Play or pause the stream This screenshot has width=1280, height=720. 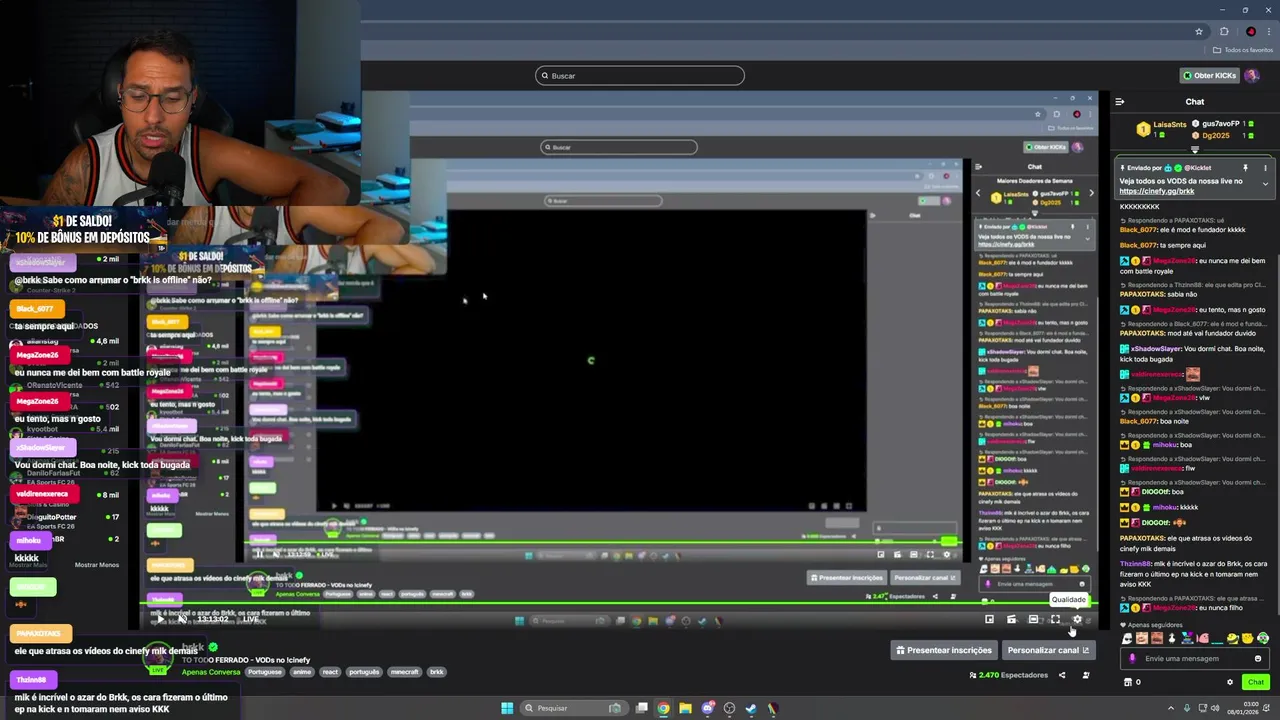coord(160,619)
